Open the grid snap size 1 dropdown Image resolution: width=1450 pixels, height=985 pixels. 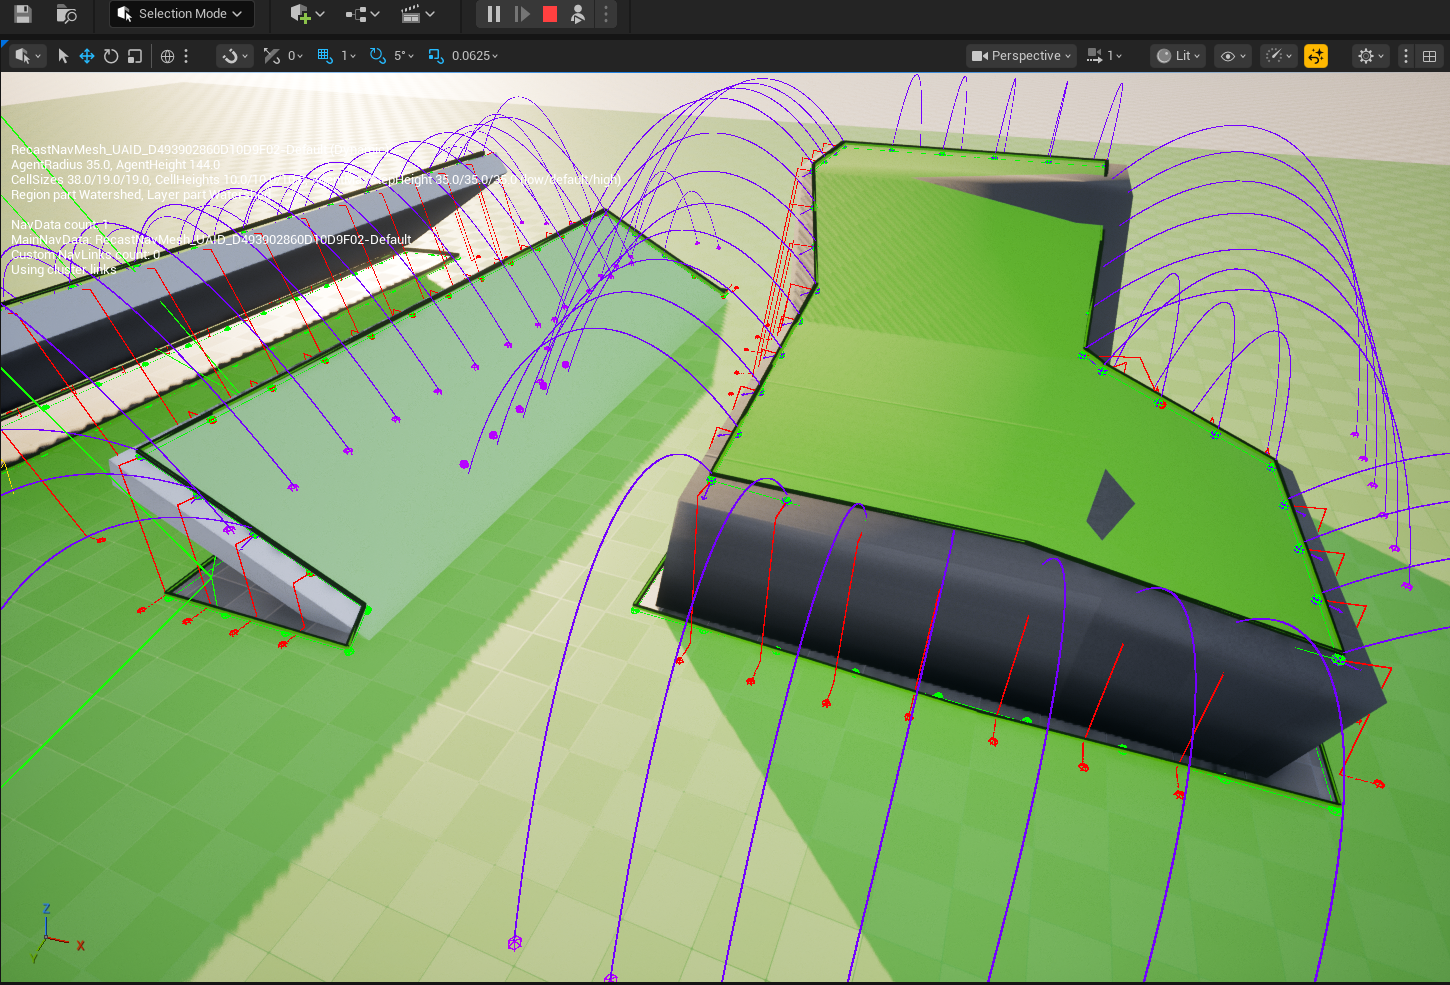point(348,56)
